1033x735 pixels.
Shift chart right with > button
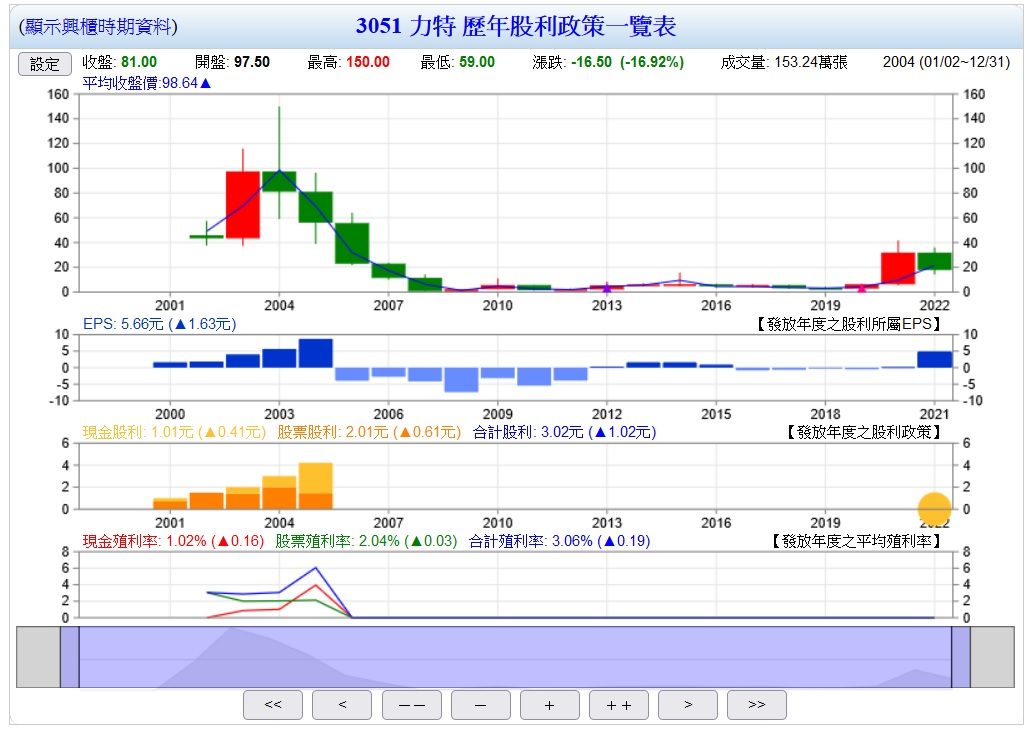pos(687,705)
